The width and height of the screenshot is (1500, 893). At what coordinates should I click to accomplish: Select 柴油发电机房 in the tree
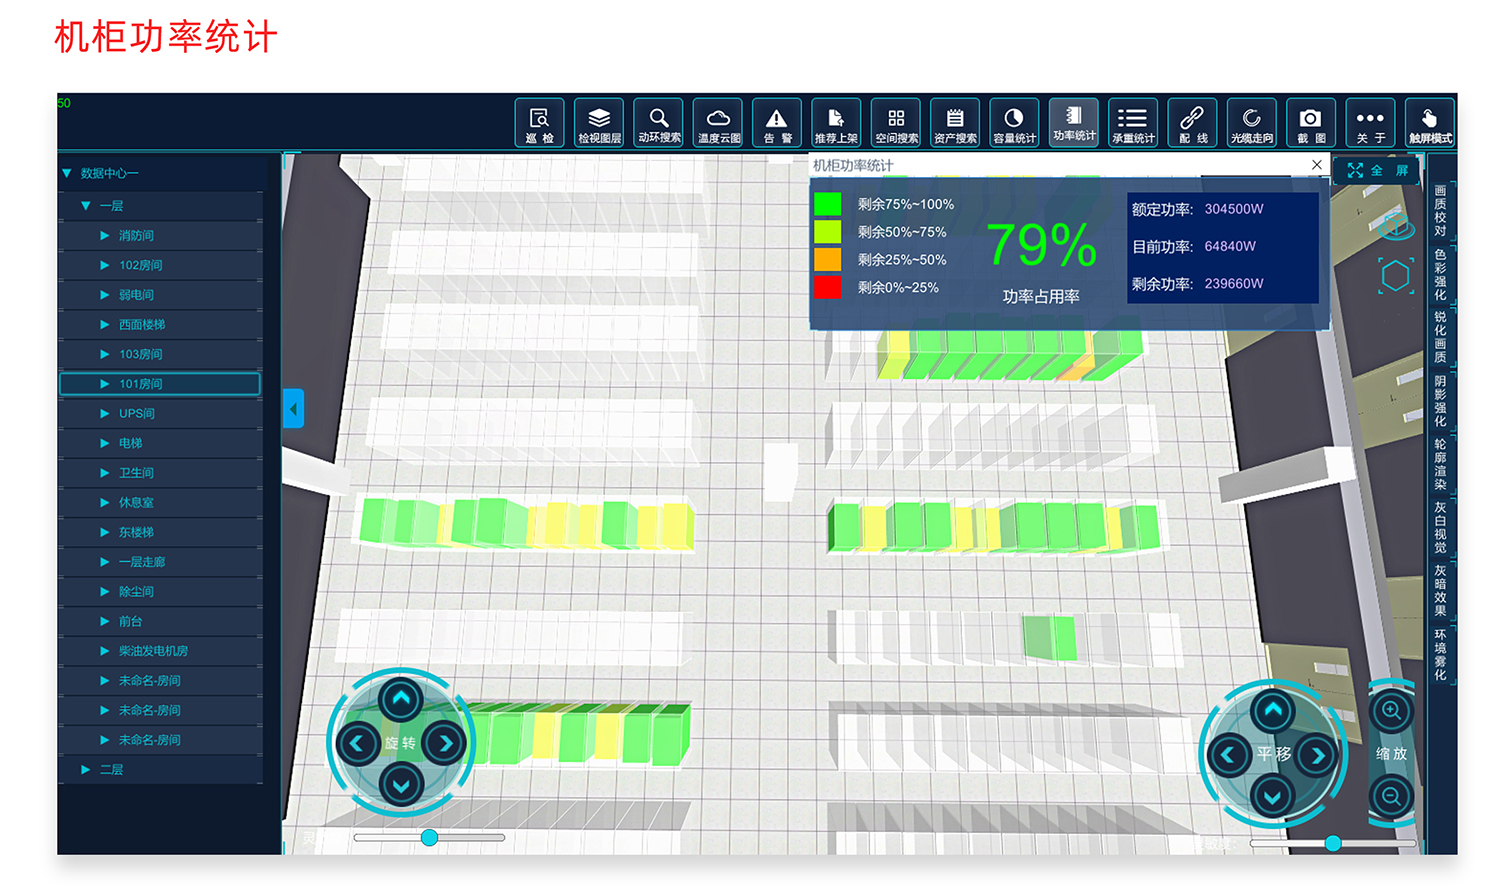(153, 651)
